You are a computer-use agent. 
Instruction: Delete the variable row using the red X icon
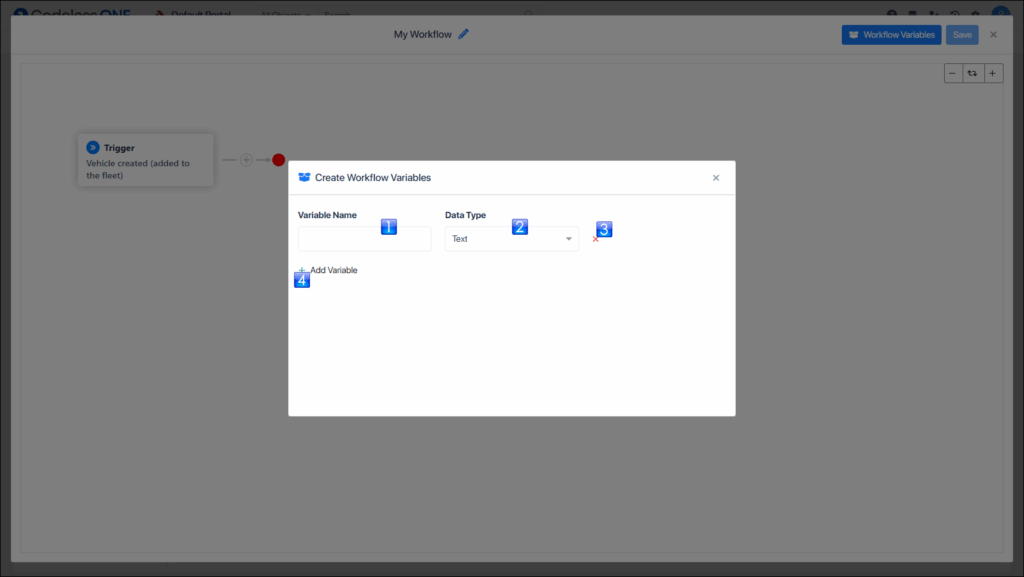(596, 239)
